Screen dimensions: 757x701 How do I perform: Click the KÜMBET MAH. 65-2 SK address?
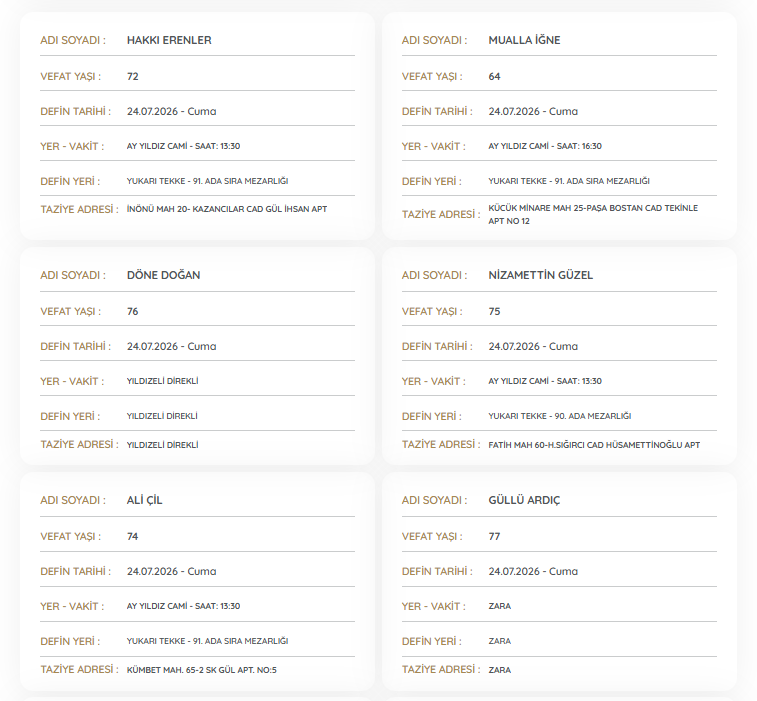[202, 670]
